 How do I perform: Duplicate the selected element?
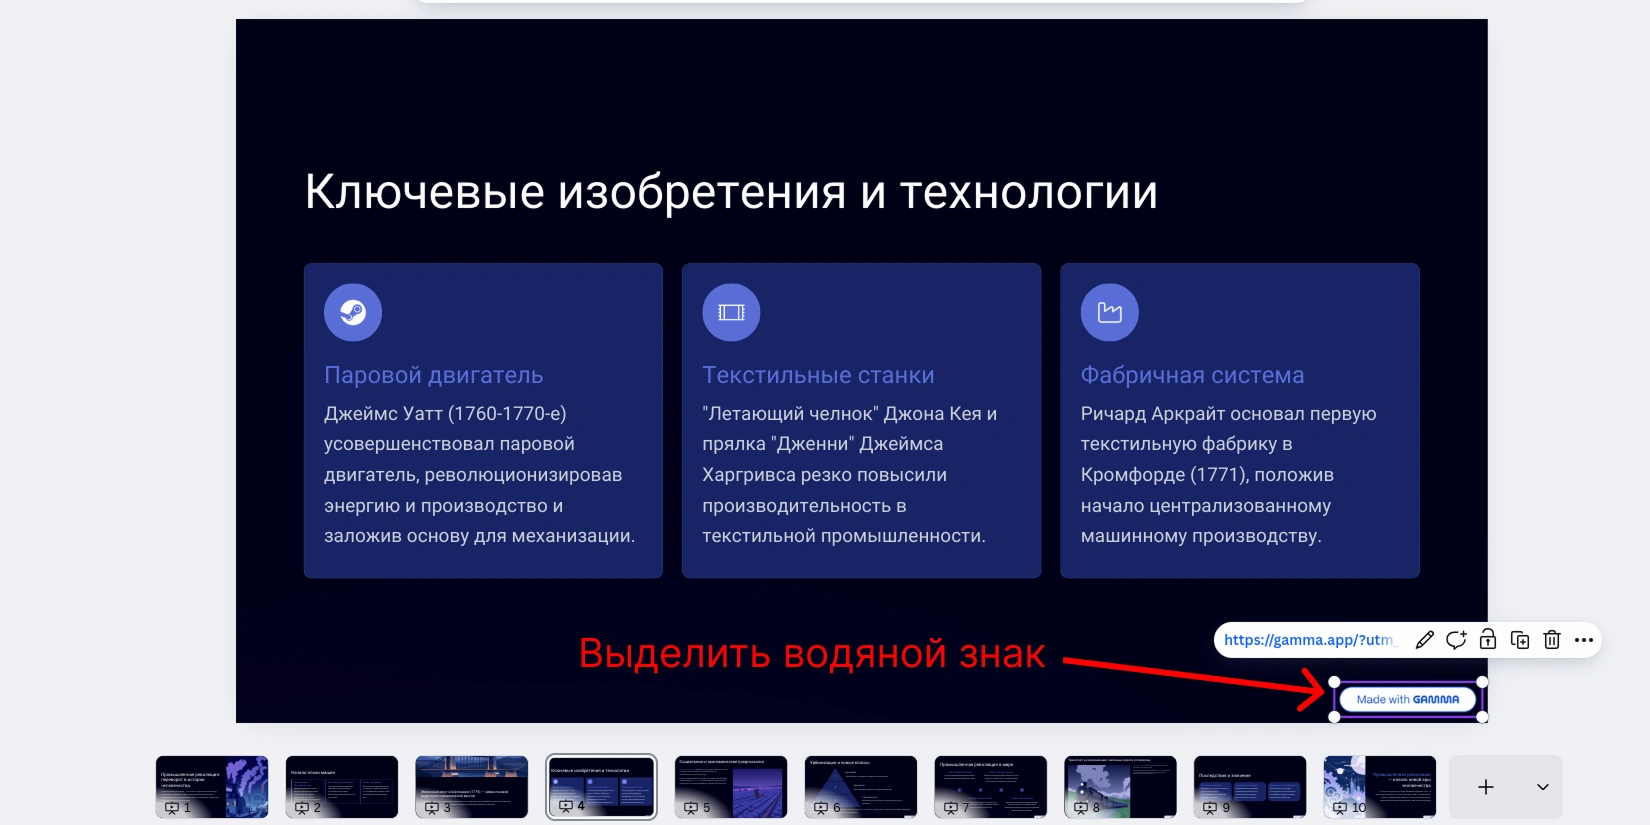(1520, 640)
